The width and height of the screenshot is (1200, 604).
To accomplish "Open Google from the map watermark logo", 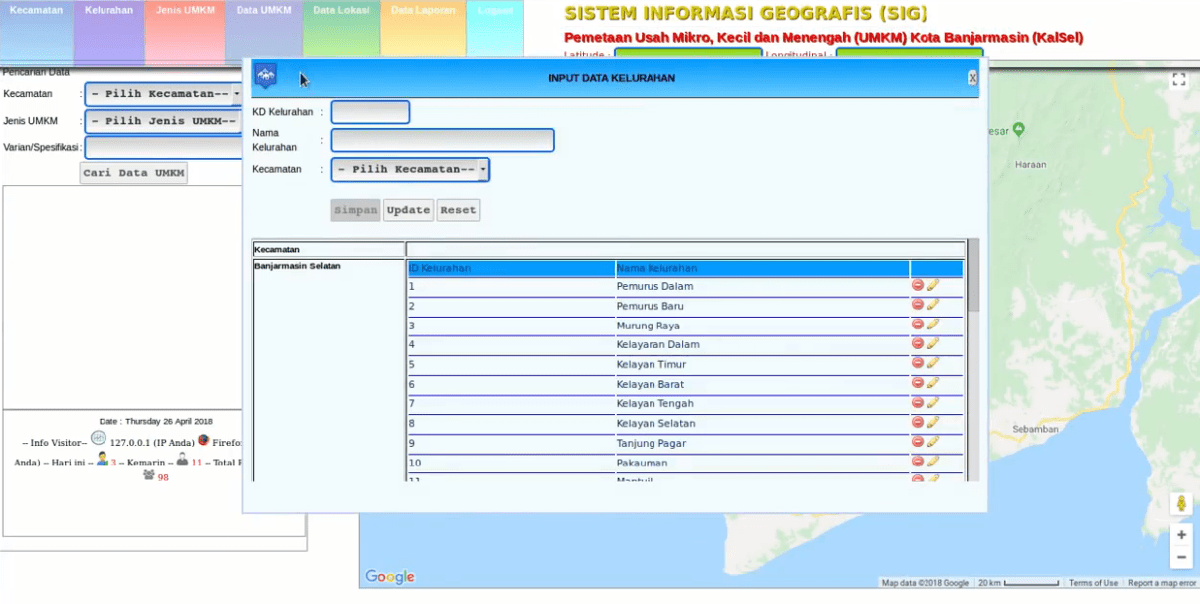I will pos(388,576).
